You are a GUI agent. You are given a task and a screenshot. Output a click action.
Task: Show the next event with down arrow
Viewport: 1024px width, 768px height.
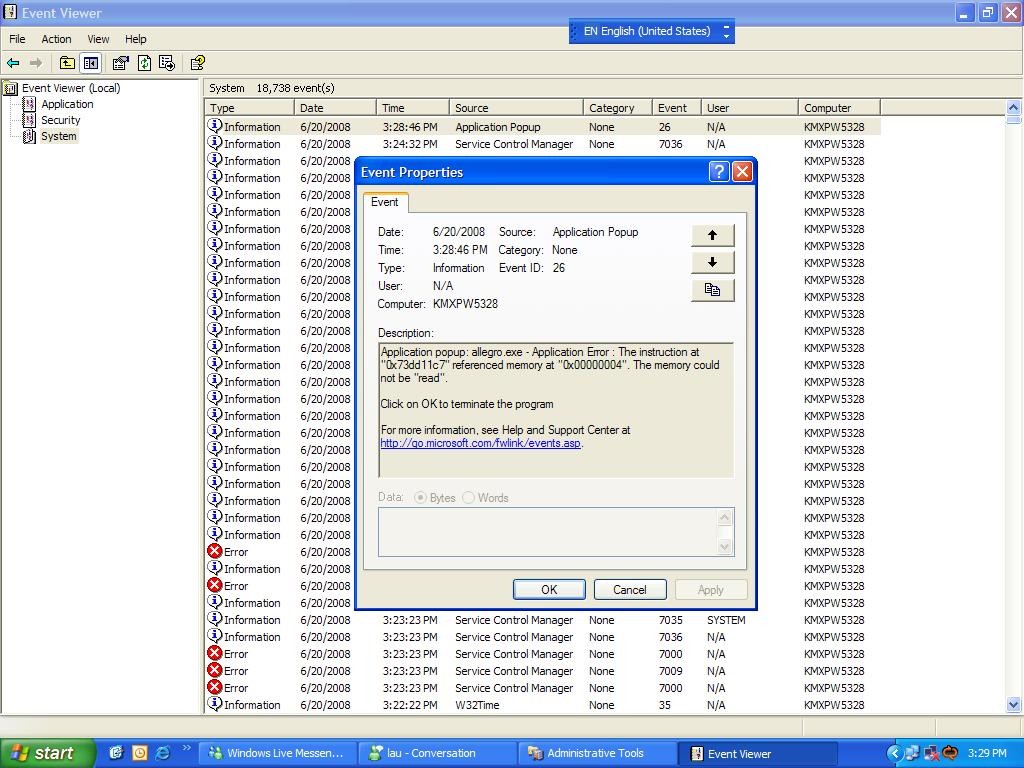point(712,262)
